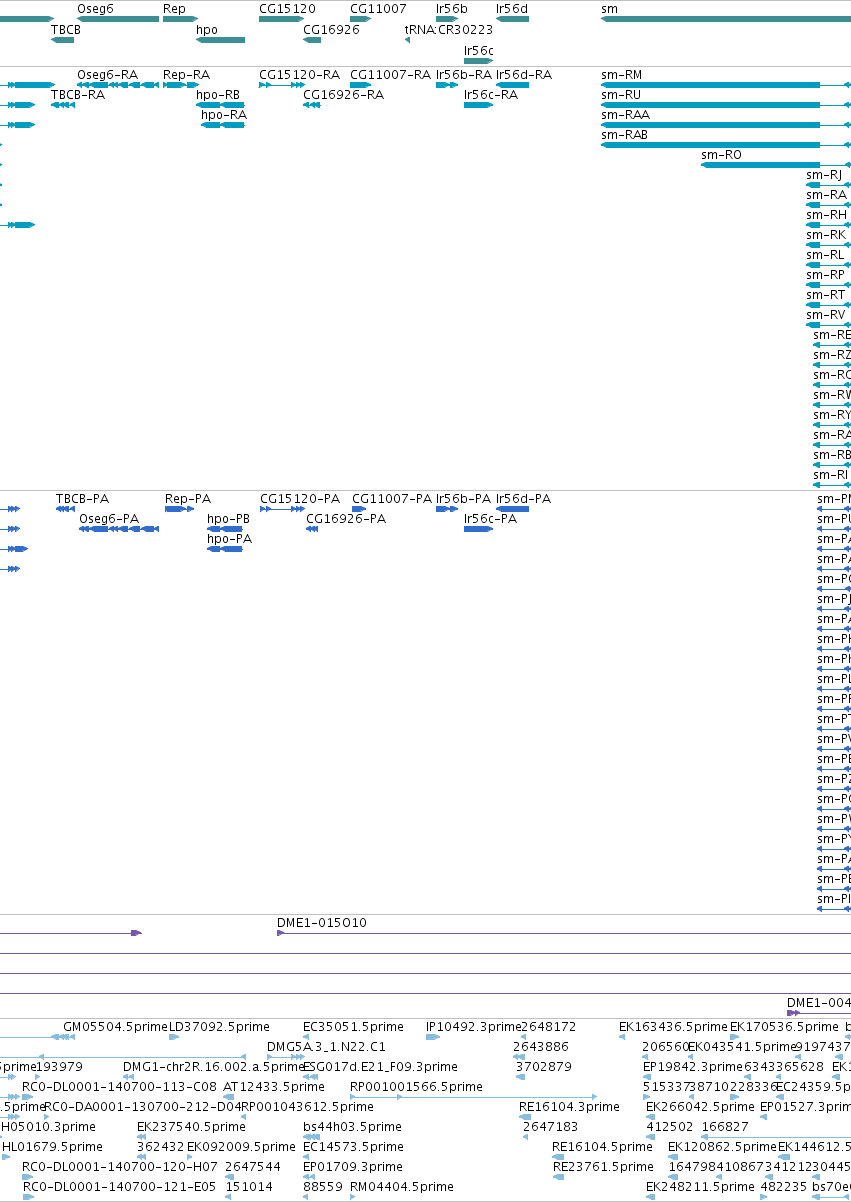This screenshot has width=851, height=1202.
Task: Click the RE23761.5prime EST label
Action: coord(604,1166)
